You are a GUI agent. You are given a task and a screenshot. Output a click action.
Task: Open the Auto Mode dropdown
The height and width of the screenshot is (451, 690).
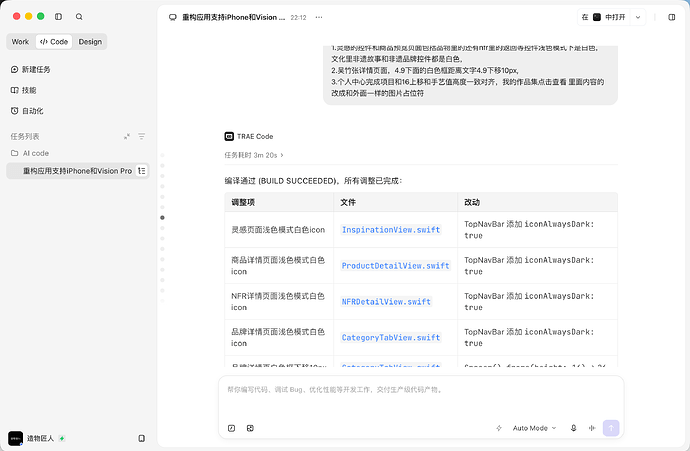coord(534,428)
